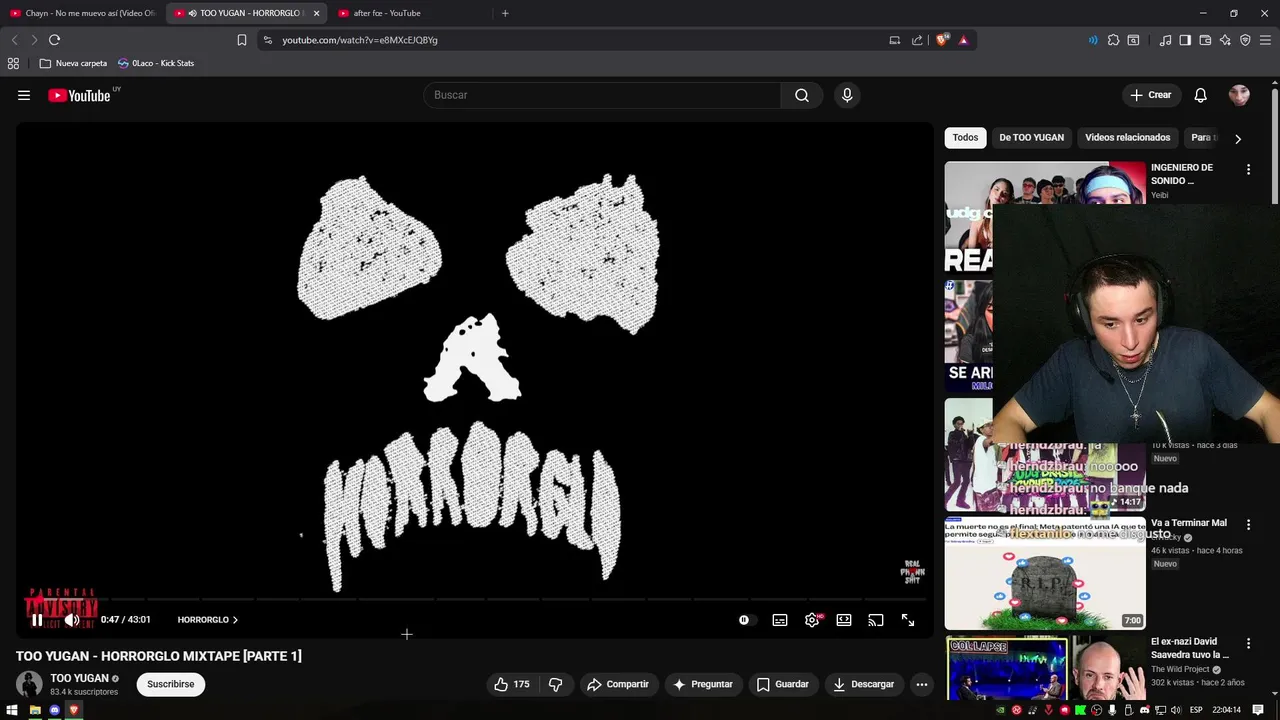
Task: Open the YouTube guide hamburger menu
Action: pos(24,95)
